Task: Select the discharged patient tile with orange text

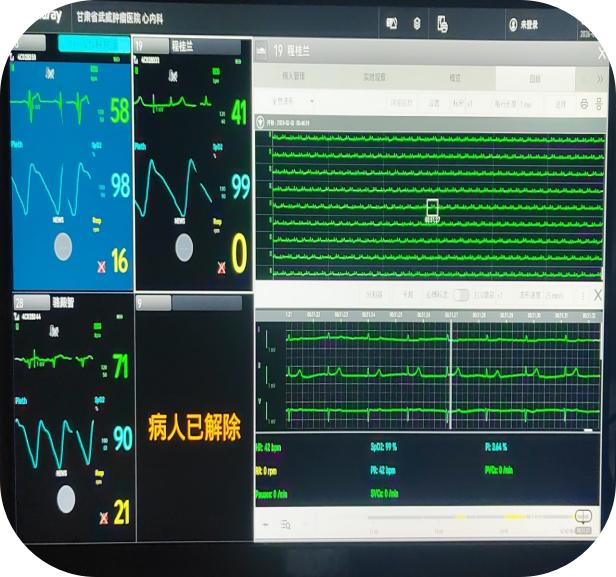Action: [194, 432]
